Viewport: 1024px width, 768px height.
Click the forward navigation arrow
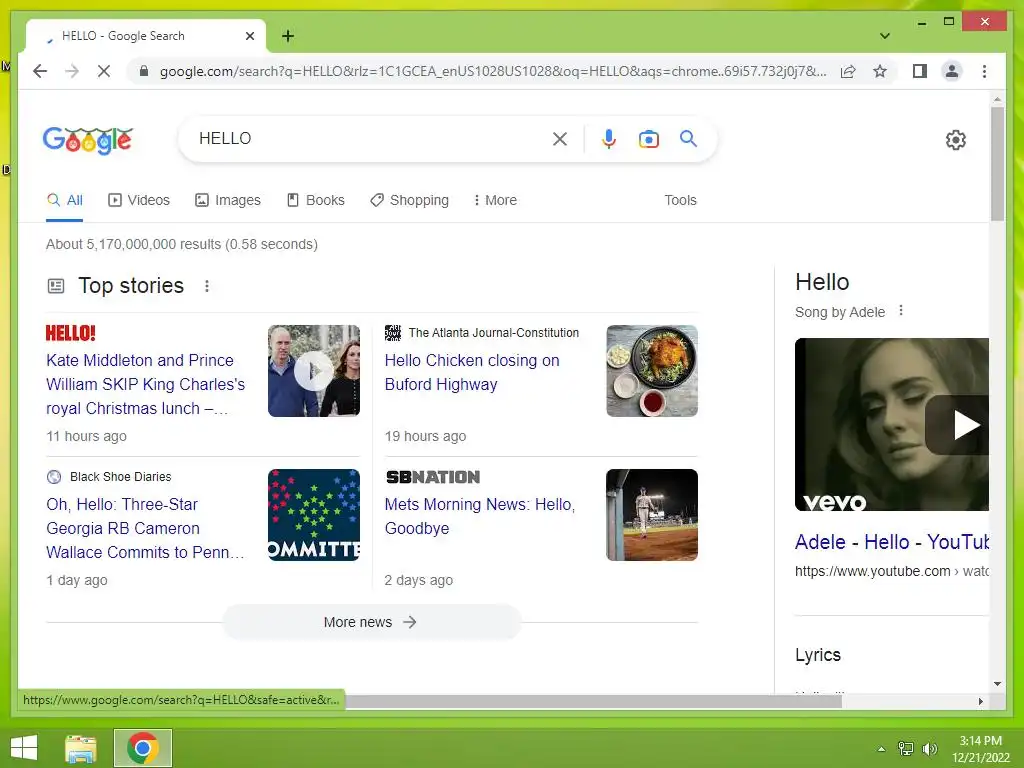[x=72, y=71]
